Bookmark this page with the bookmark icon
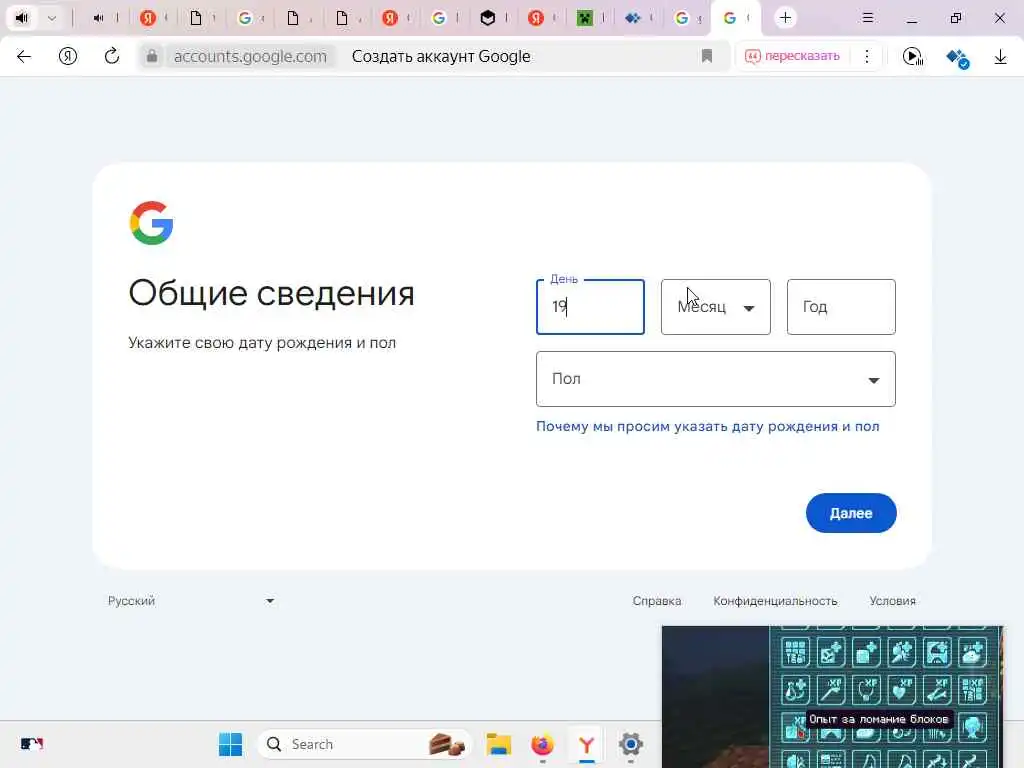The height and width of the screenshot is (768, 1024). pyautogui.click(x=707, y=57)
